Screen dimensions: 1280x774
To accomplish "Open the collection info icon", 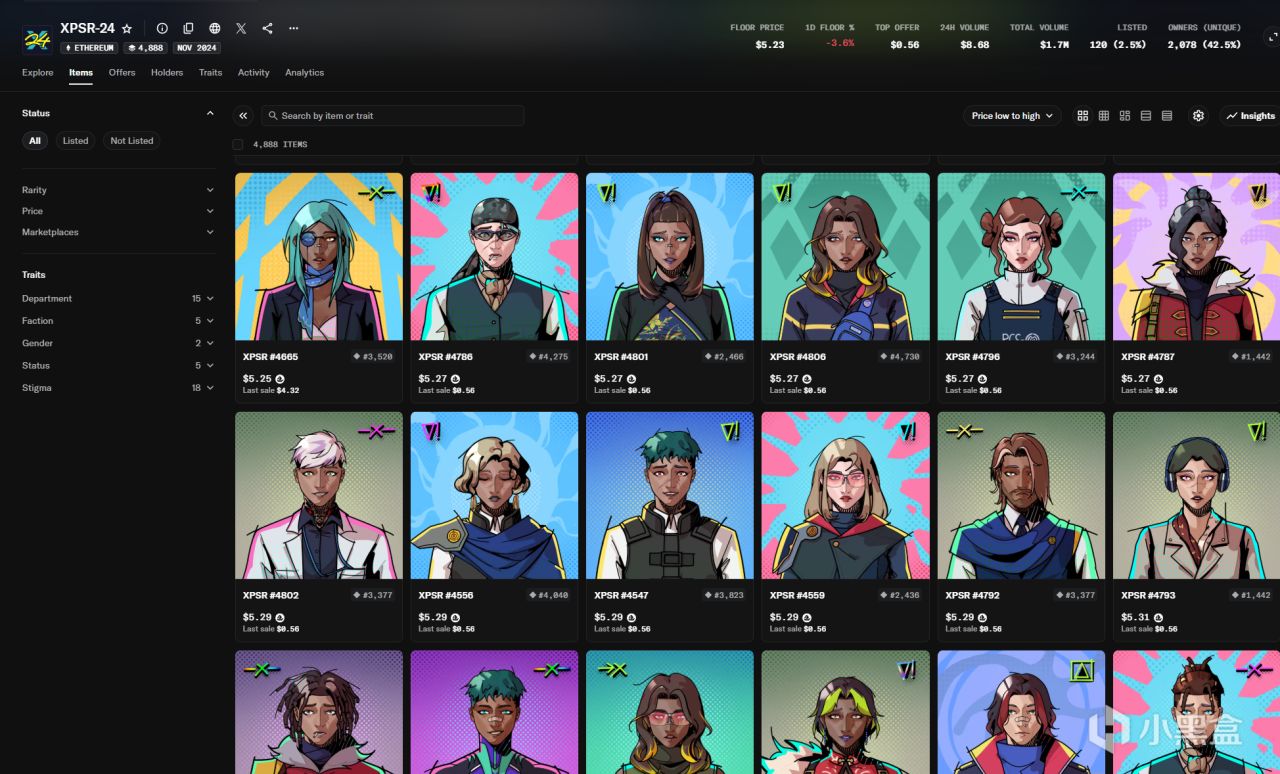I will pos(162,29).
